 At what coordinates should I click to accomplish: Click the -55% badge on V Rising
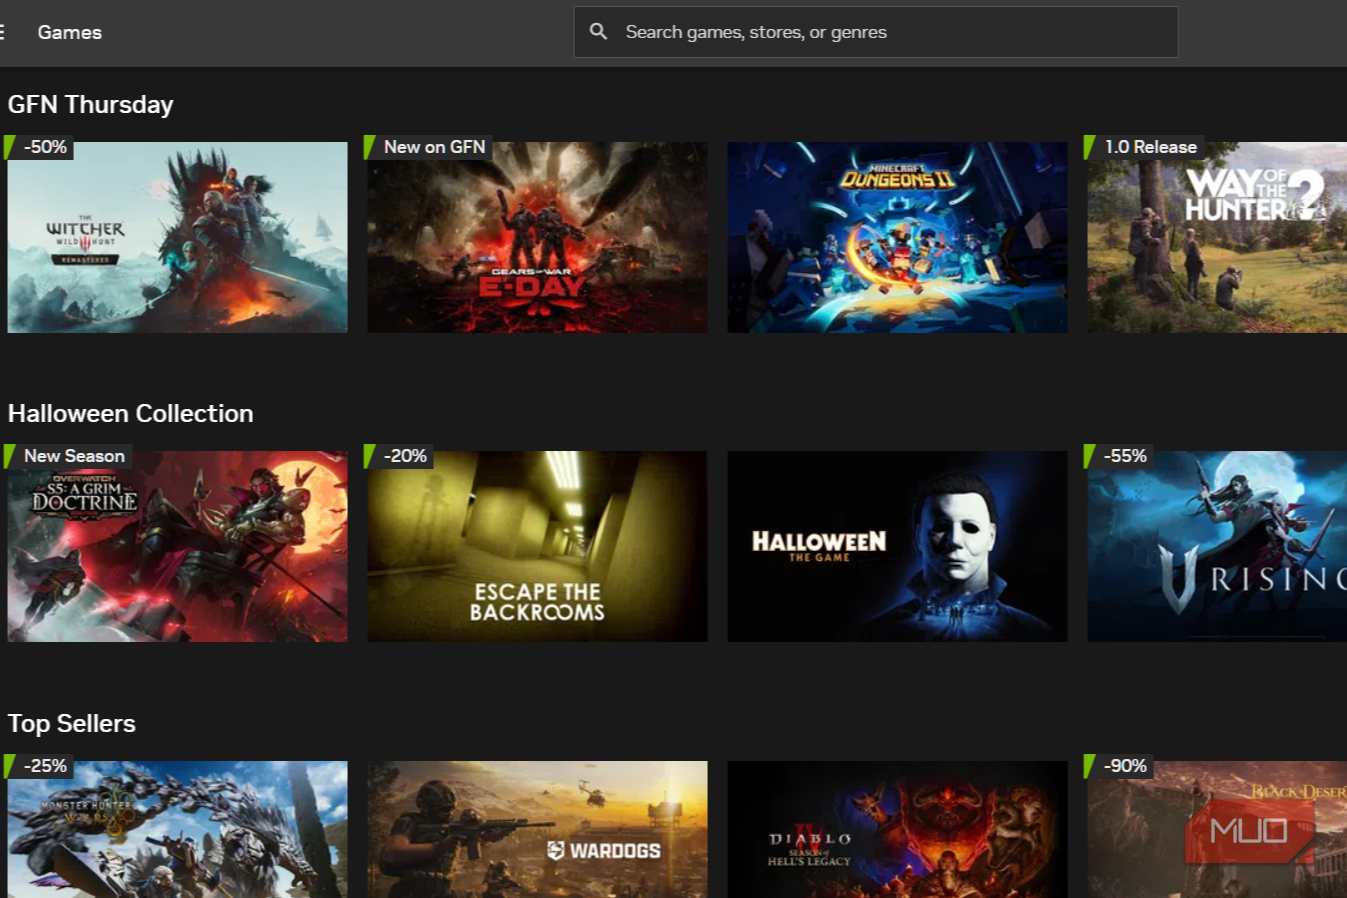click(1118, 456)
